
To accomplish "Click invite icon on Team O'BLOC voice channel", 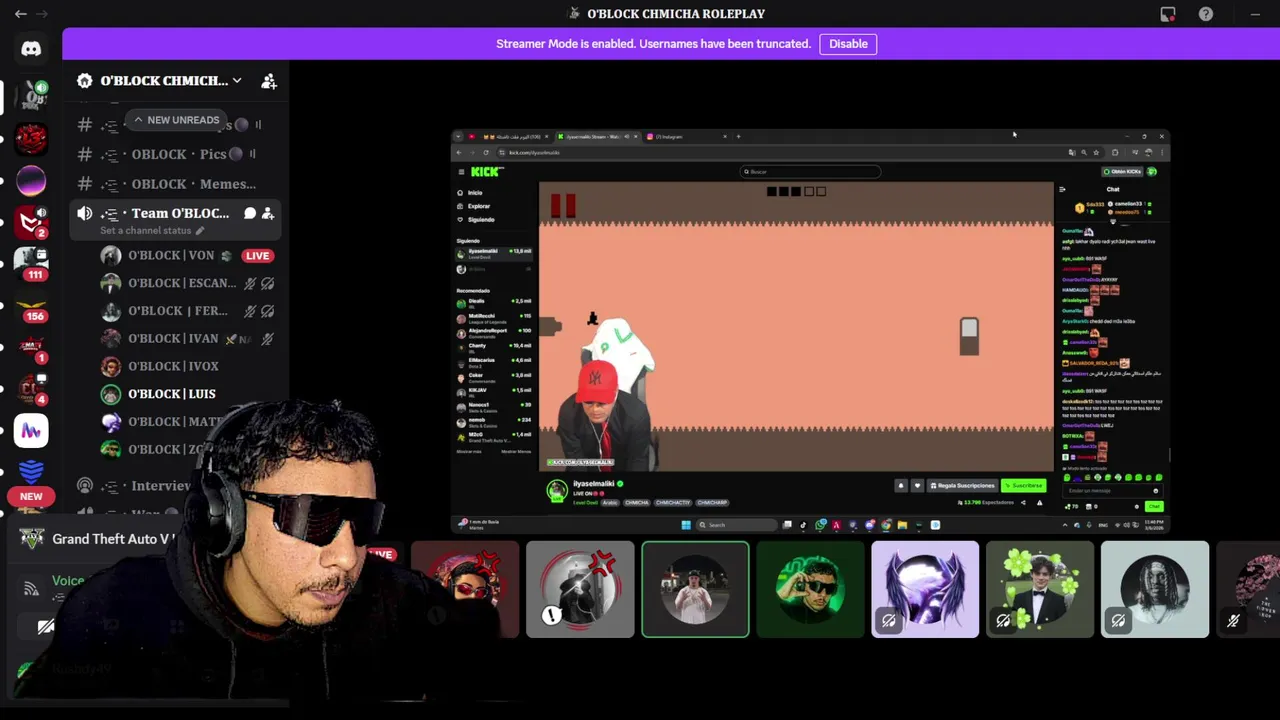I will pos(268,213).
